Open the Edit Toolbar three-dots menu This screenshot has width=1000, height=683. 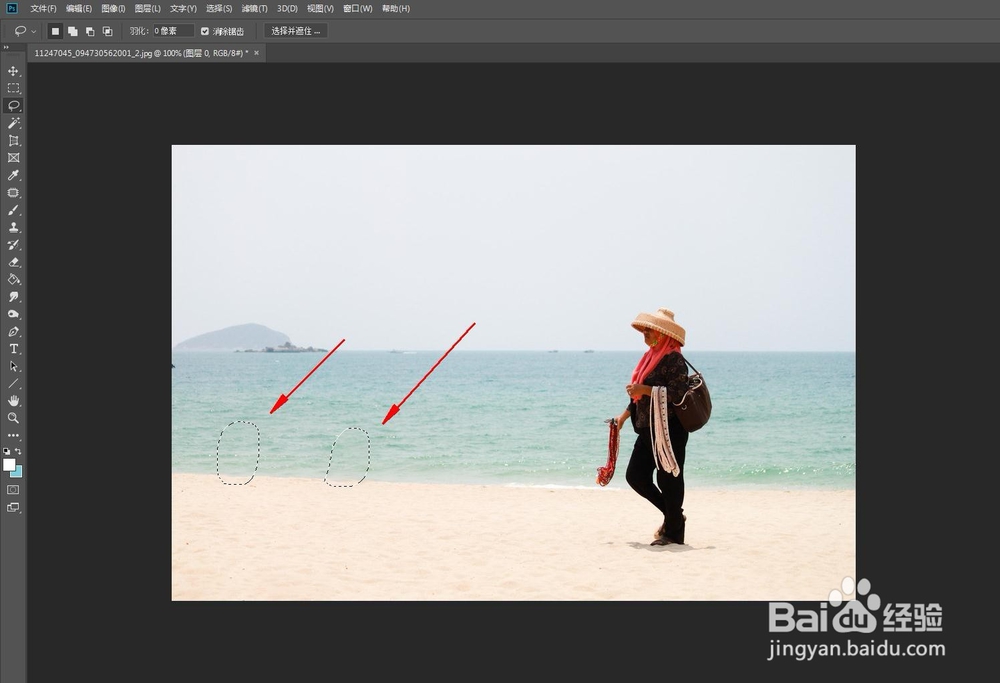pyautogui.click(x=13, y=436)
